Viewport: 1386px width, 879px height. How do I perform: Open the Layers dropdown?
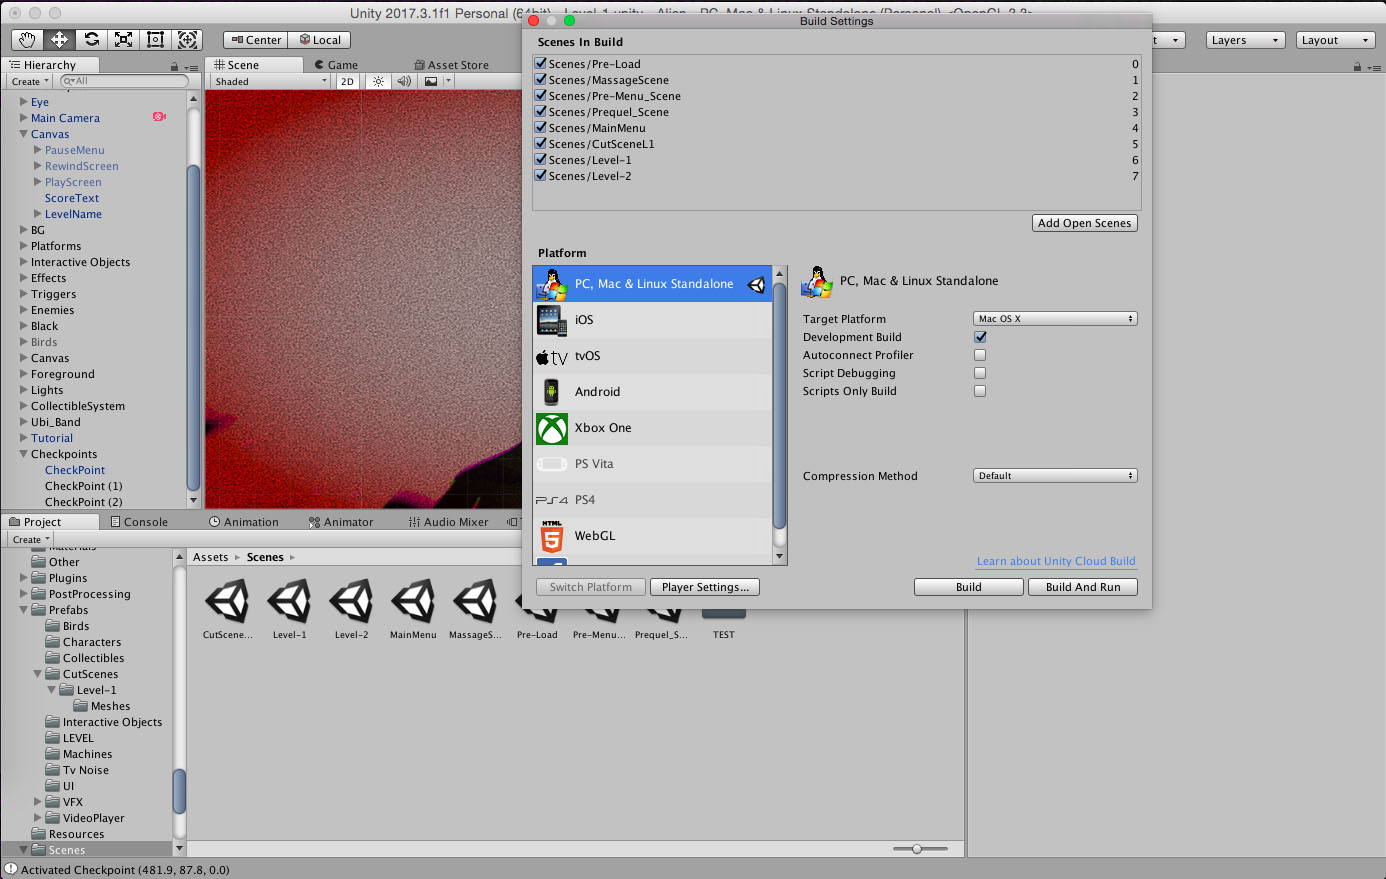click(1245, 40)
